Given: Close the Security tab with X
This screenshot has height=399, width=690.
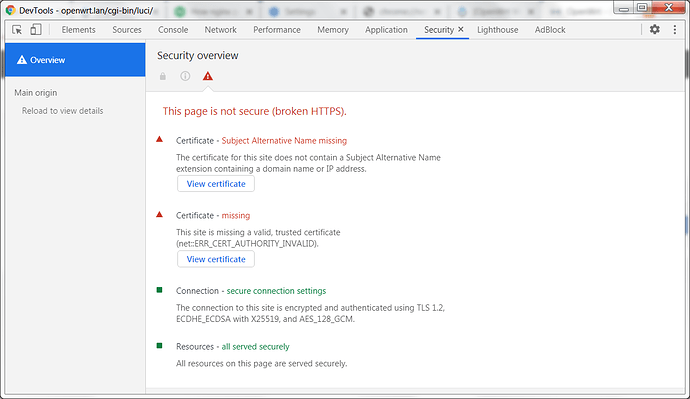Looking at the screenshot, I should [x=461, y=29].
